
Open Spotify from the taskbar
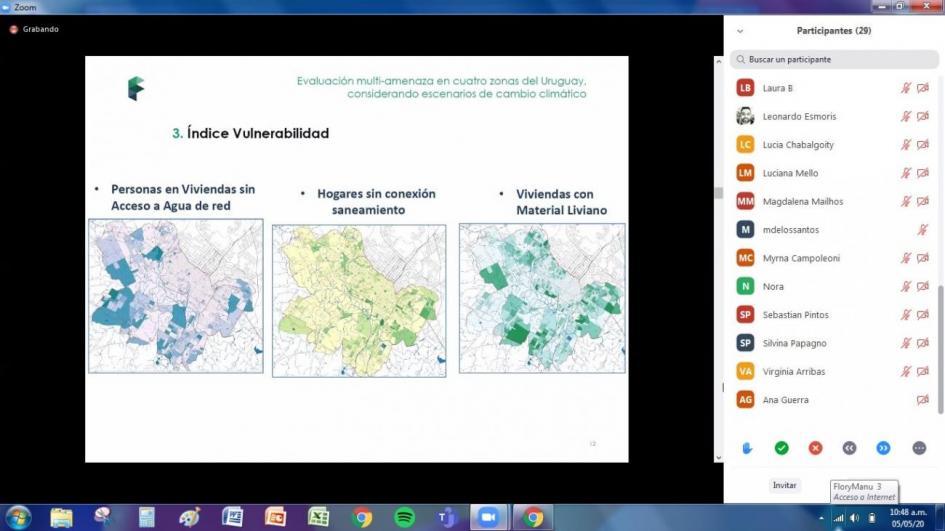[x=404, y=517]
